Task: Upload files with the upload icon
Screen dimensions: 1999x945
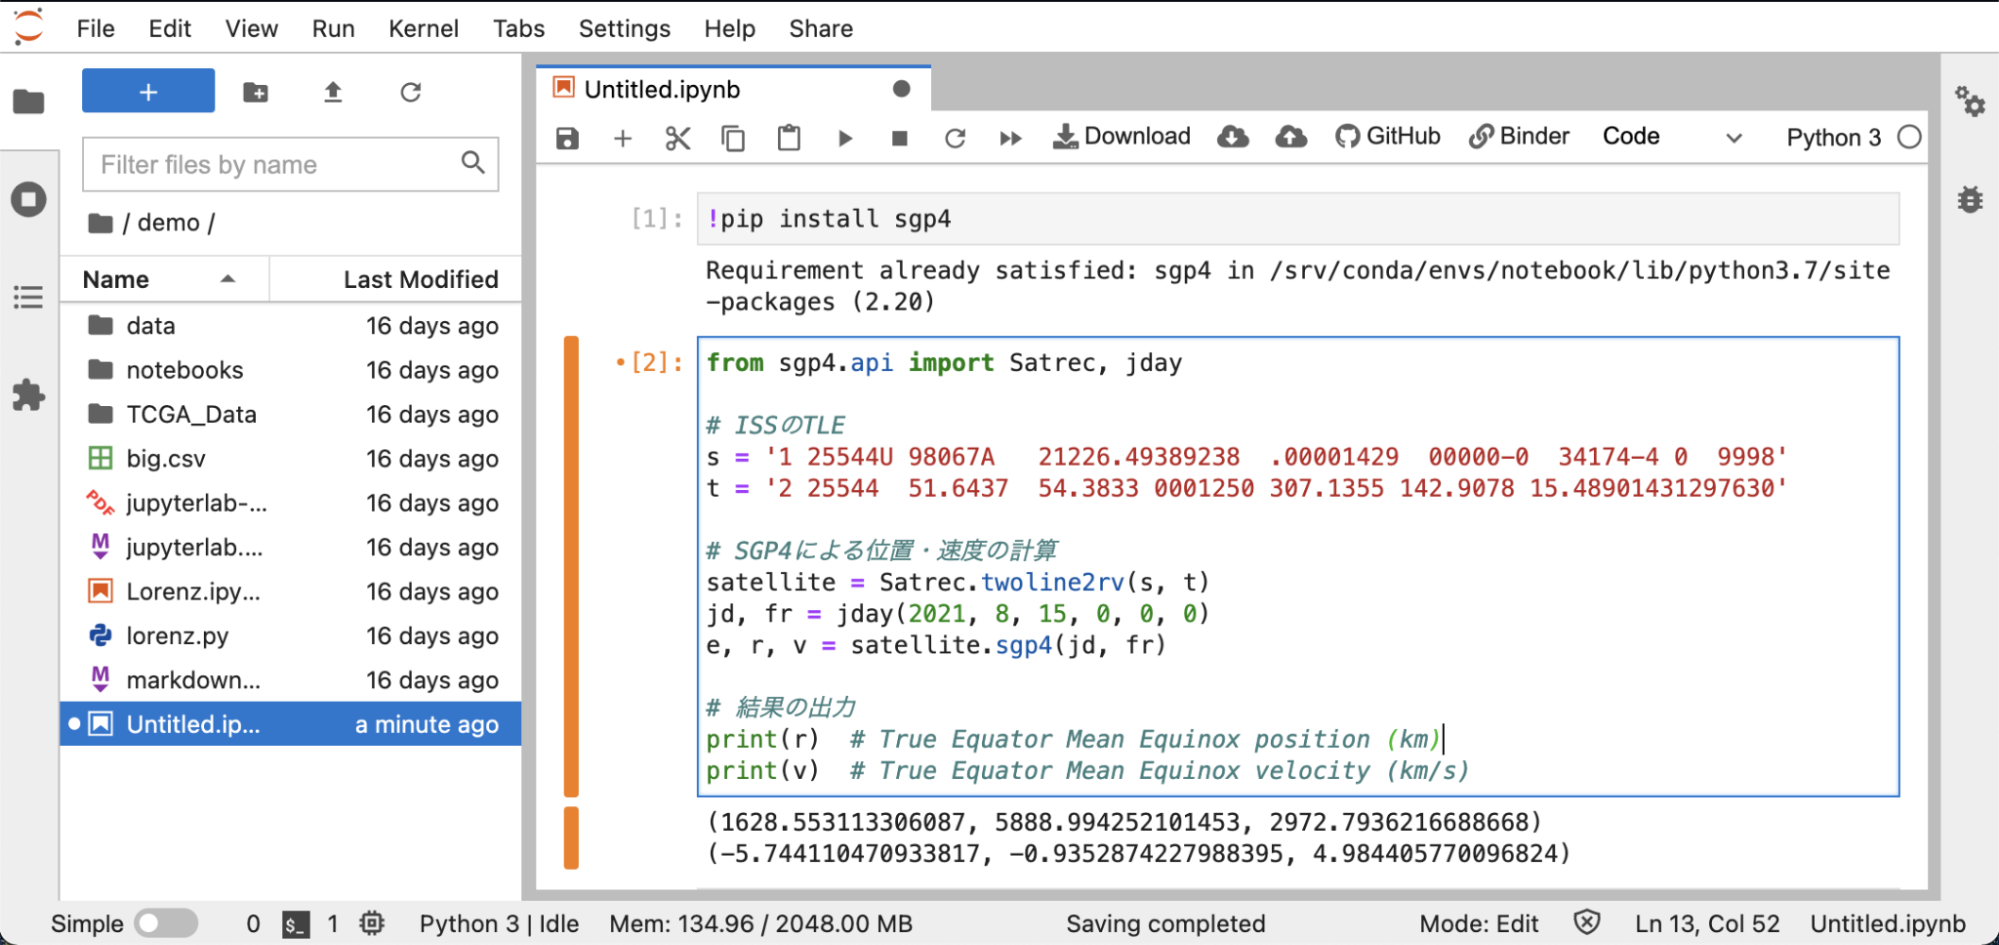Action: [333, 92]
